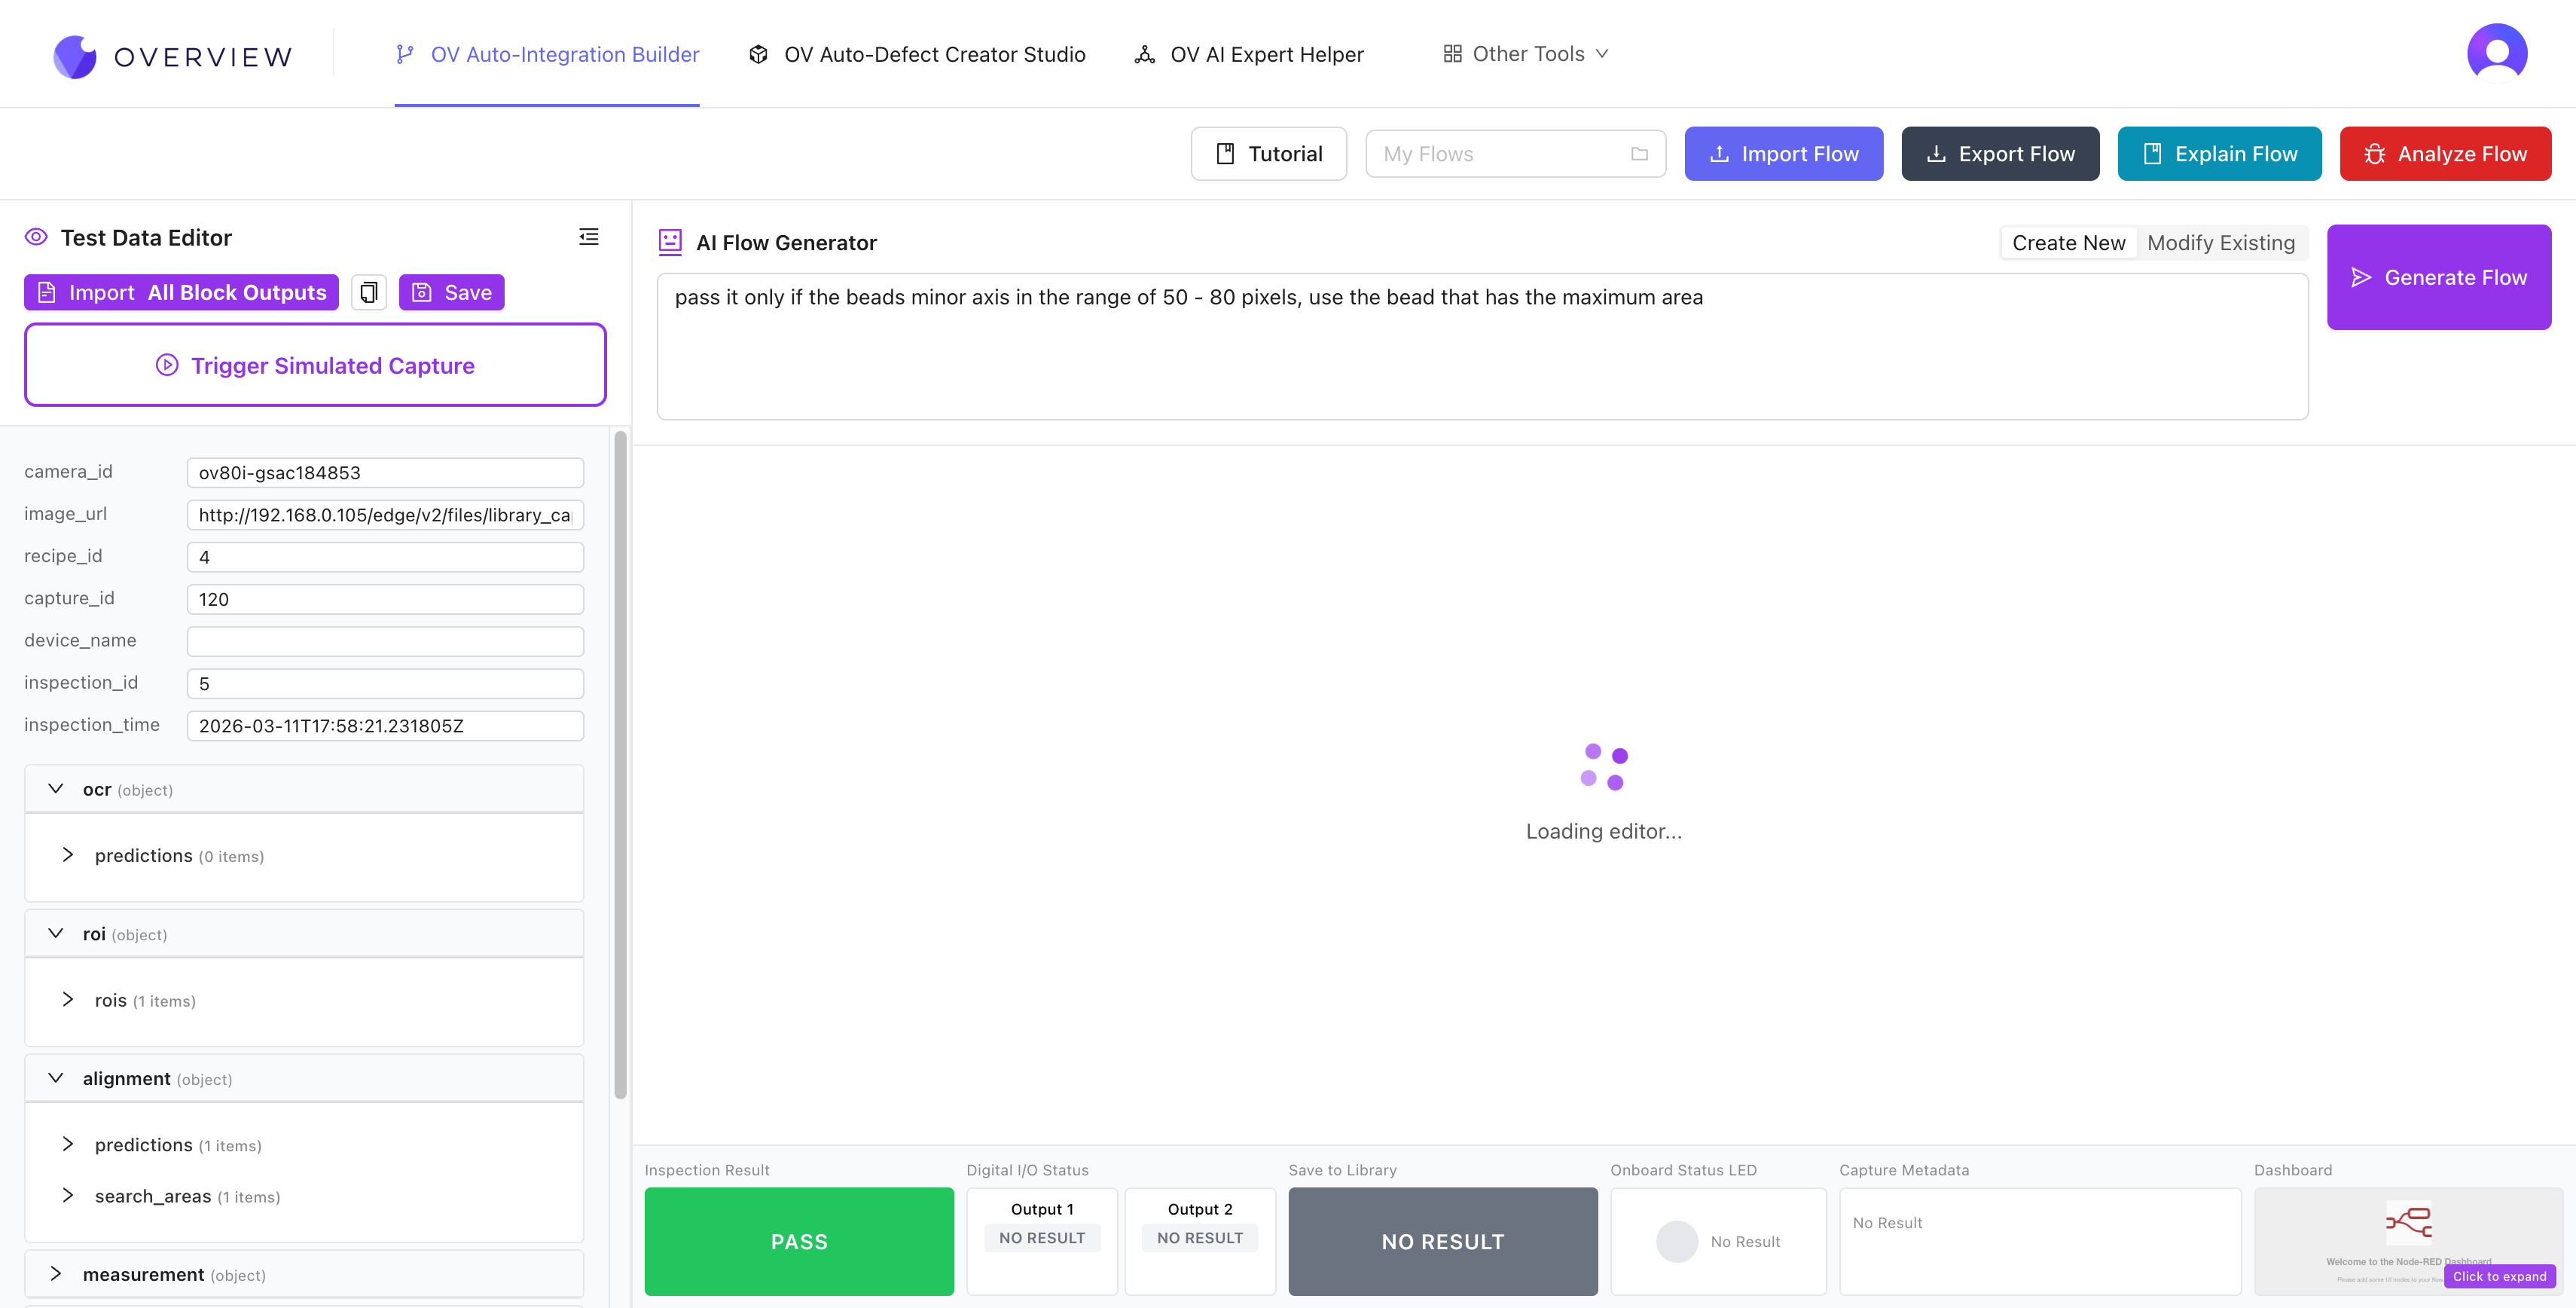Click the Generate Flow button

coord(2438,277)
